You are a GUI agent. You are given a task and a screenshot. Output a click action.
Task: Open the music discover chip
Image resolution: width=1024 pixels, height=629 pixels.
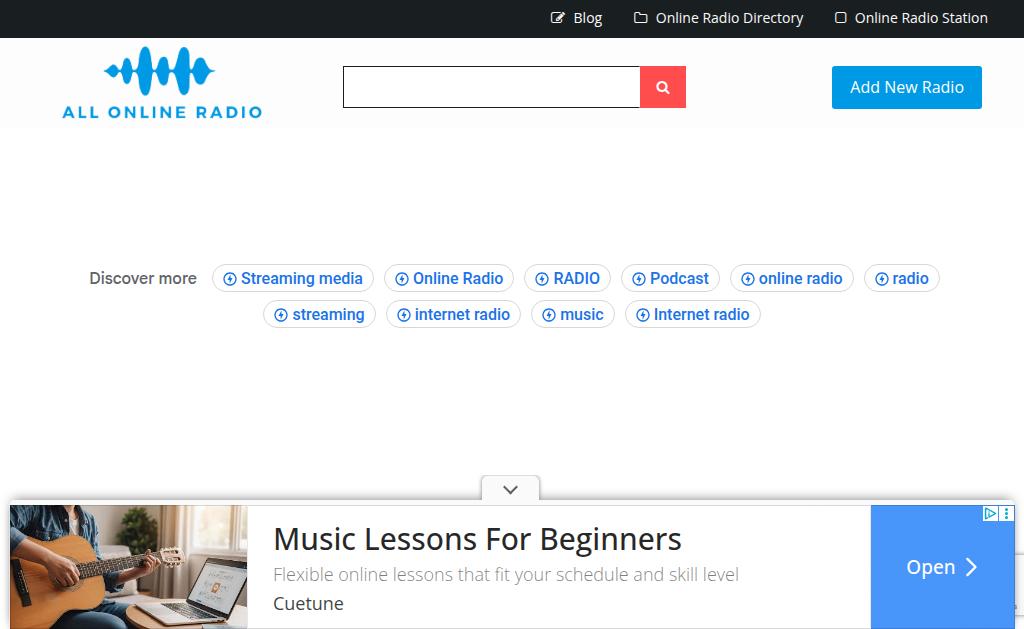(x=573, y=314)
